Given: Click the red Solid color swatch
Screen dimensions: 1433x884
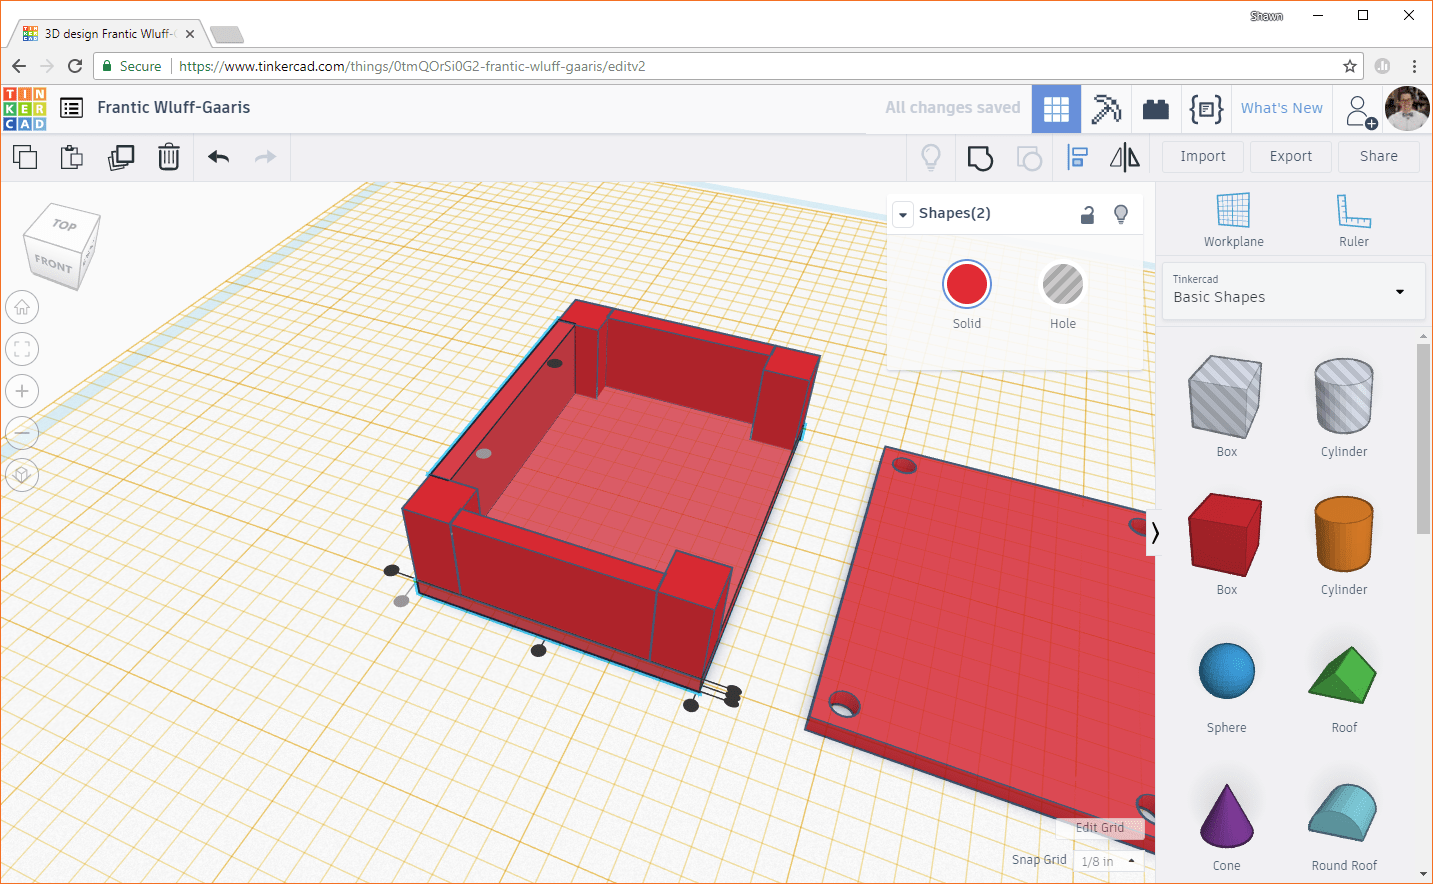Looking at the screenshot, I should click(x=966, y=283).
